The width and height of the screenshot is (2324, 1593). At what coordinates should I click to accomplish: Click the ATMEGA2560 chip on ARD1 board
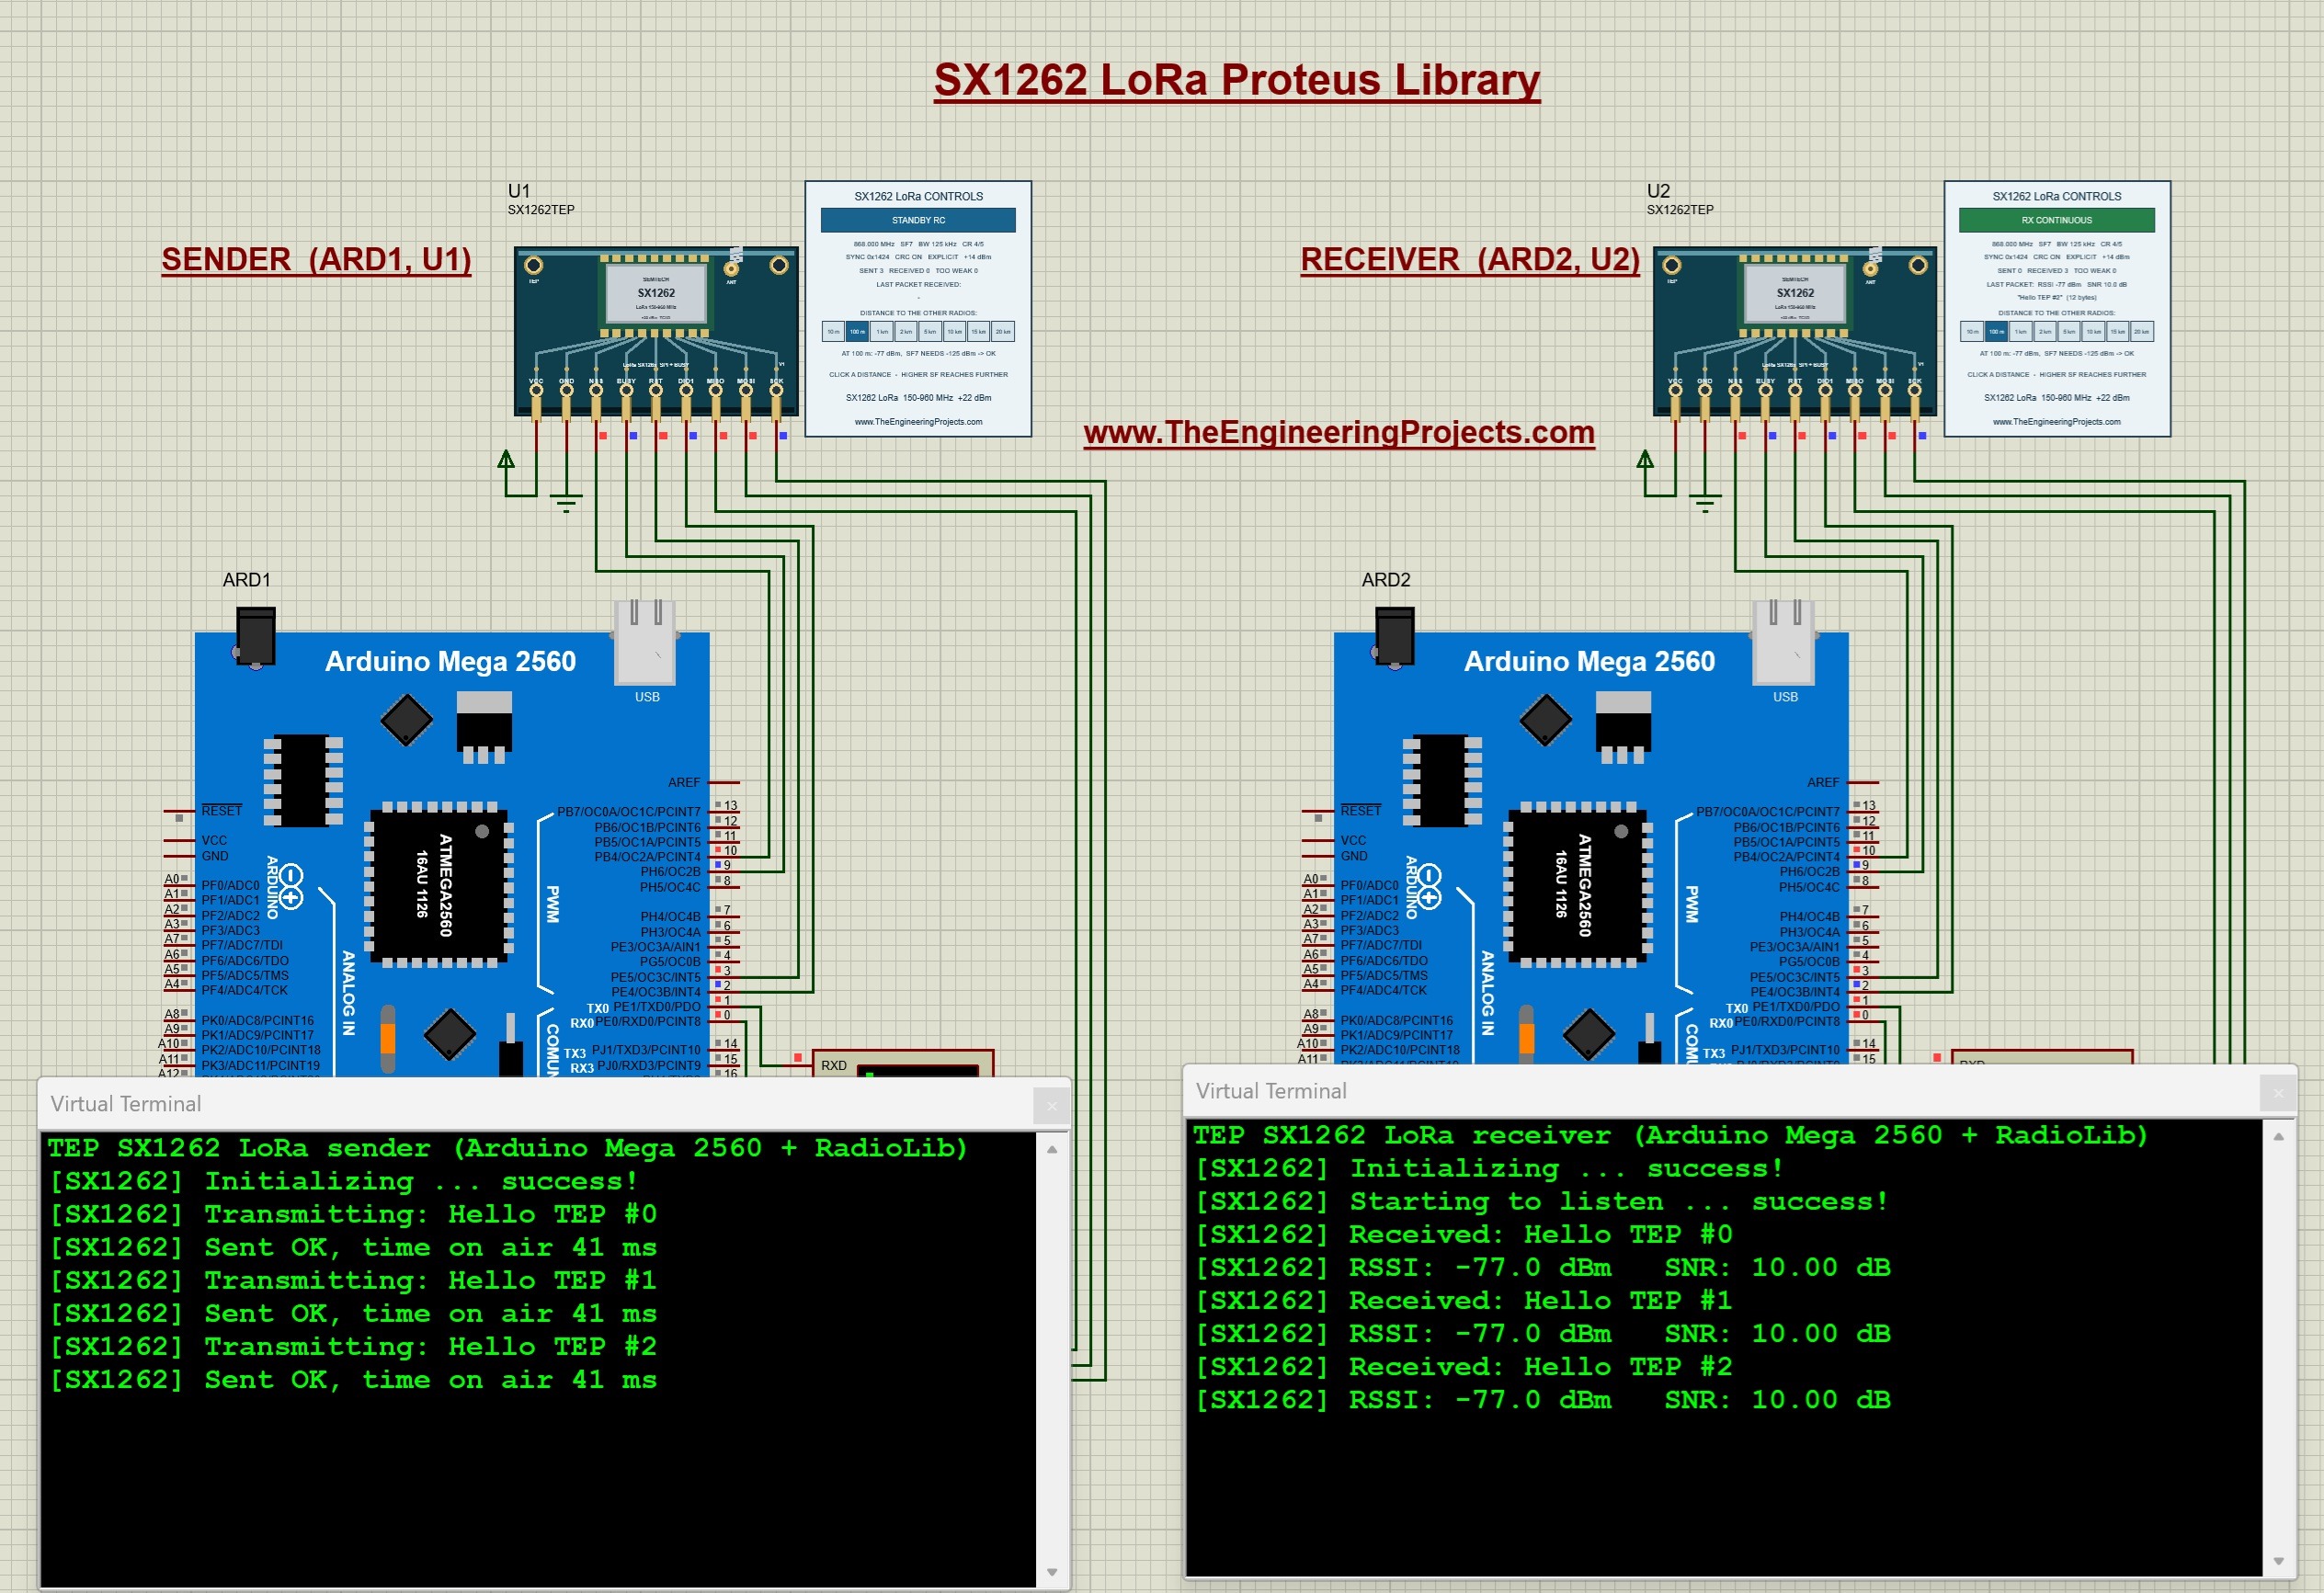coord(439,885)
